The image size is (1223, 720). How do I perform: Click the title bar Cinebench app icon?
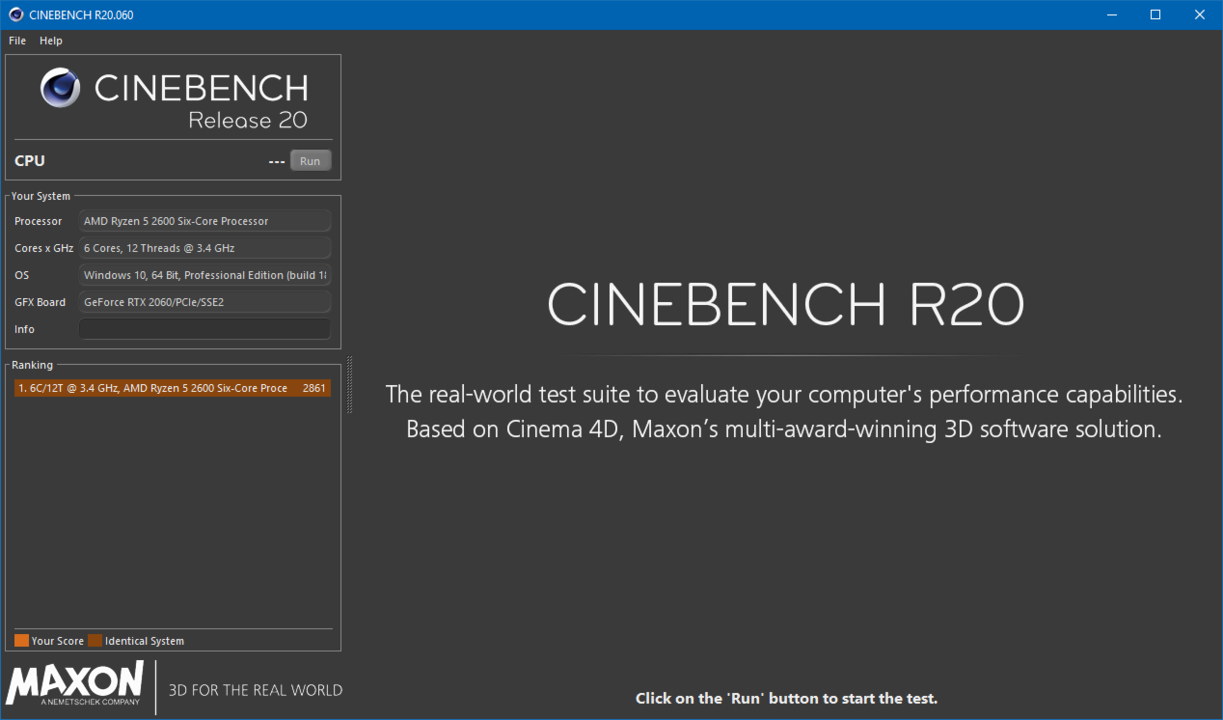(15, 15)
